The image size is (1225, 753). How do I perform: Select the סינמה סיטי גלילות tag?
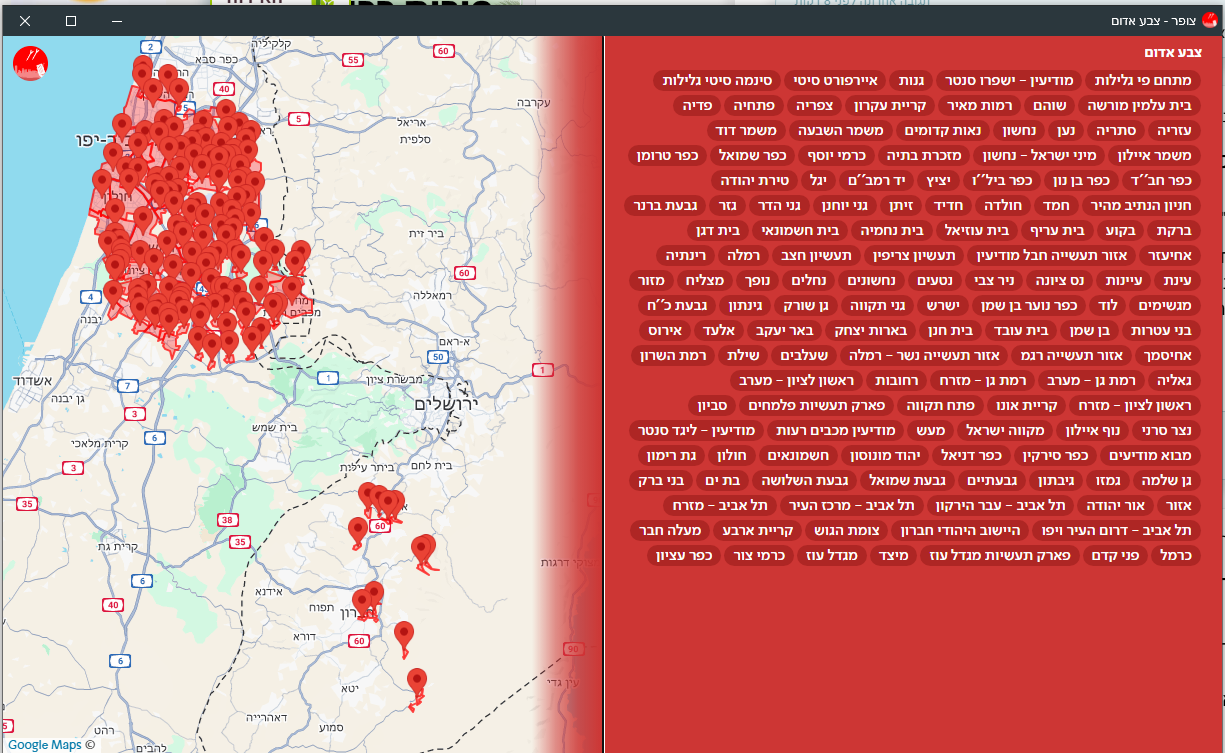pyautogui.click(x=717, y=80)
